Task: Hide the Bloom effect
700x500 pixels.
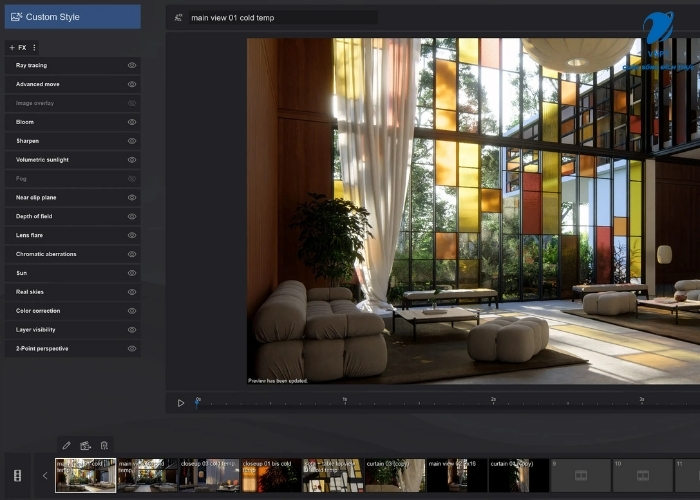Action: pyautogui.click(x=132, y=122)
